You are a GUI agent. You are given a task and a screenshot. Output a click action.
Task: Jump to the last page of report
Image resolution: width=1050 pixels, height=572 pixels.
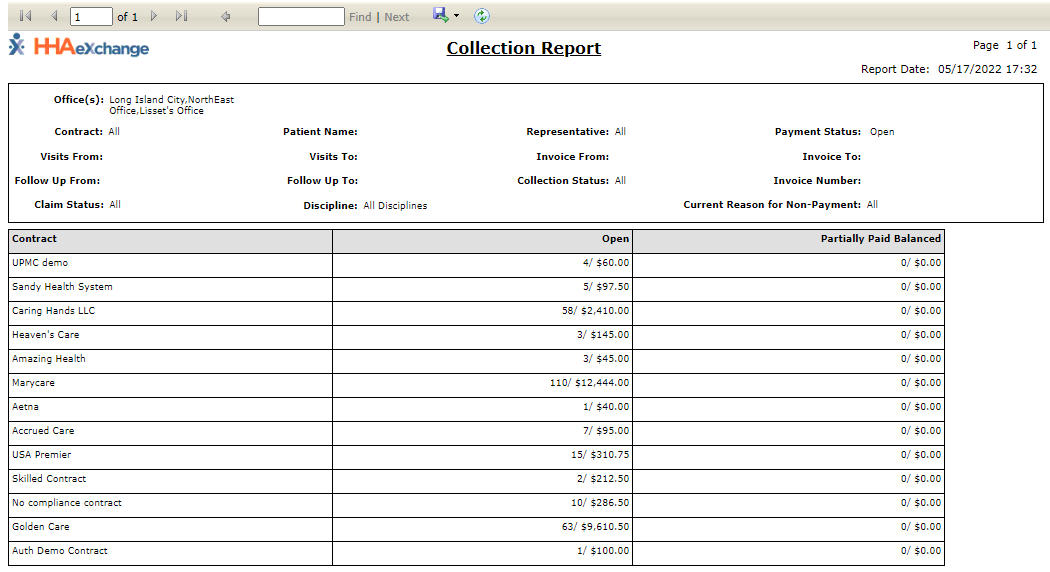tap(181, 16)
